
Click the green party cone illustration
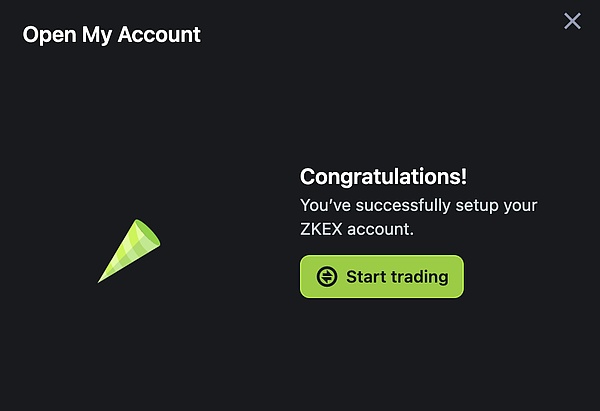tap(129, 251)
